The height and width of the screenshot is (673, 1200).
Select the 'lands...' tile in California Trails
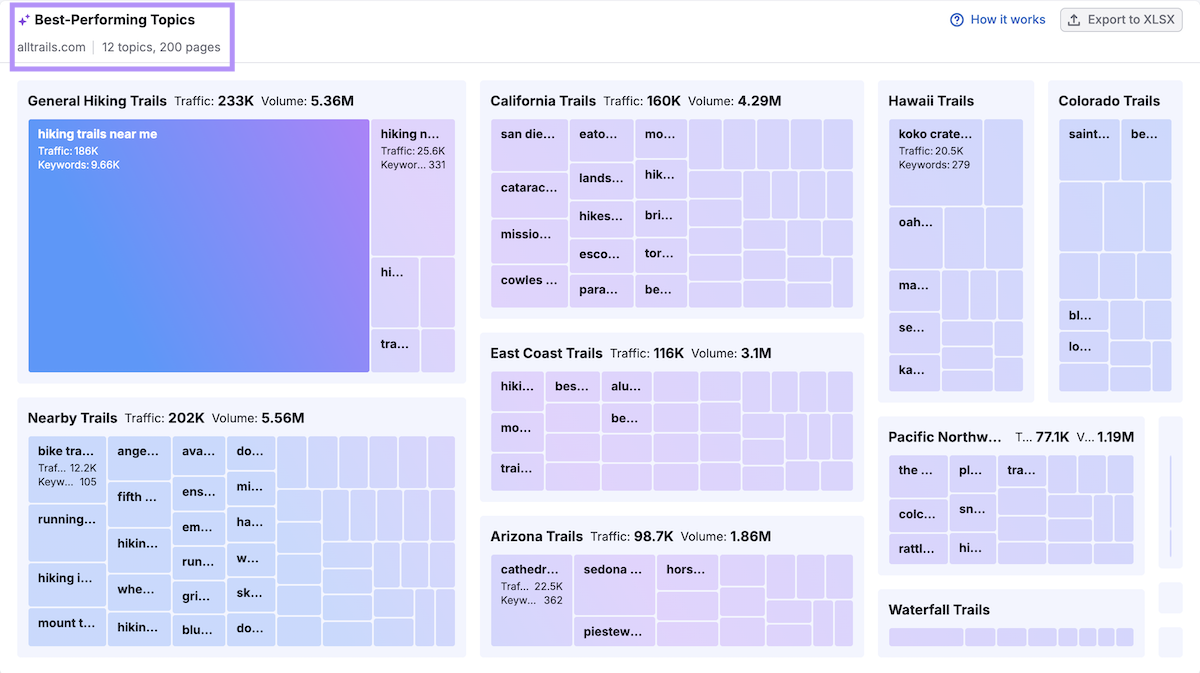pyautogui.click(x=601, y=182)
